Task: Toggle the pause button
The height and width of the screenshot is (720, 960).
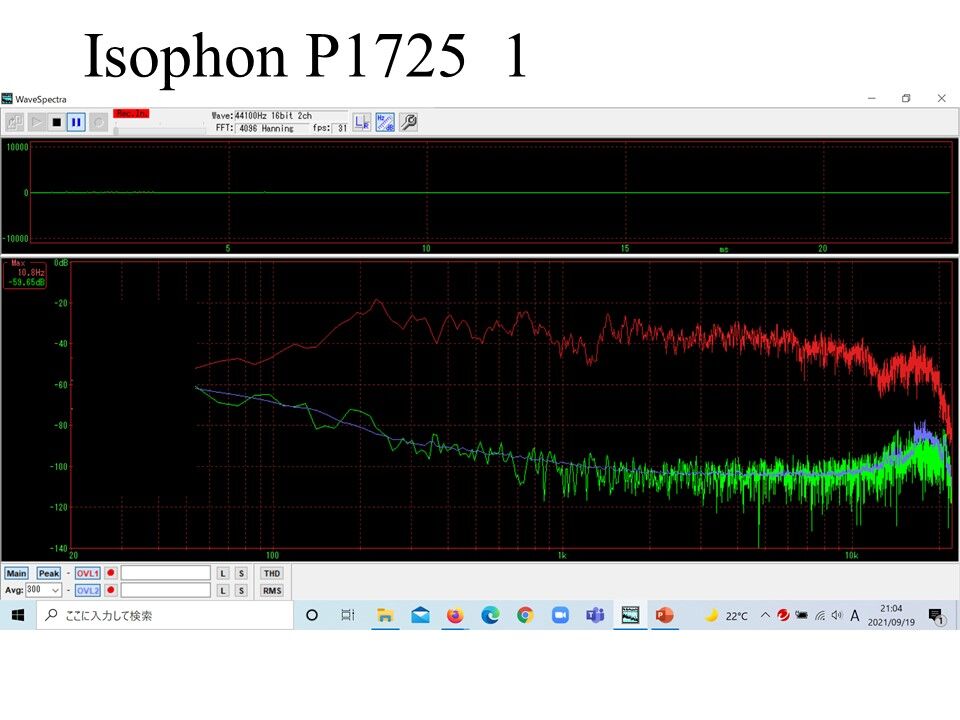Action: click(x=76, y=122)
